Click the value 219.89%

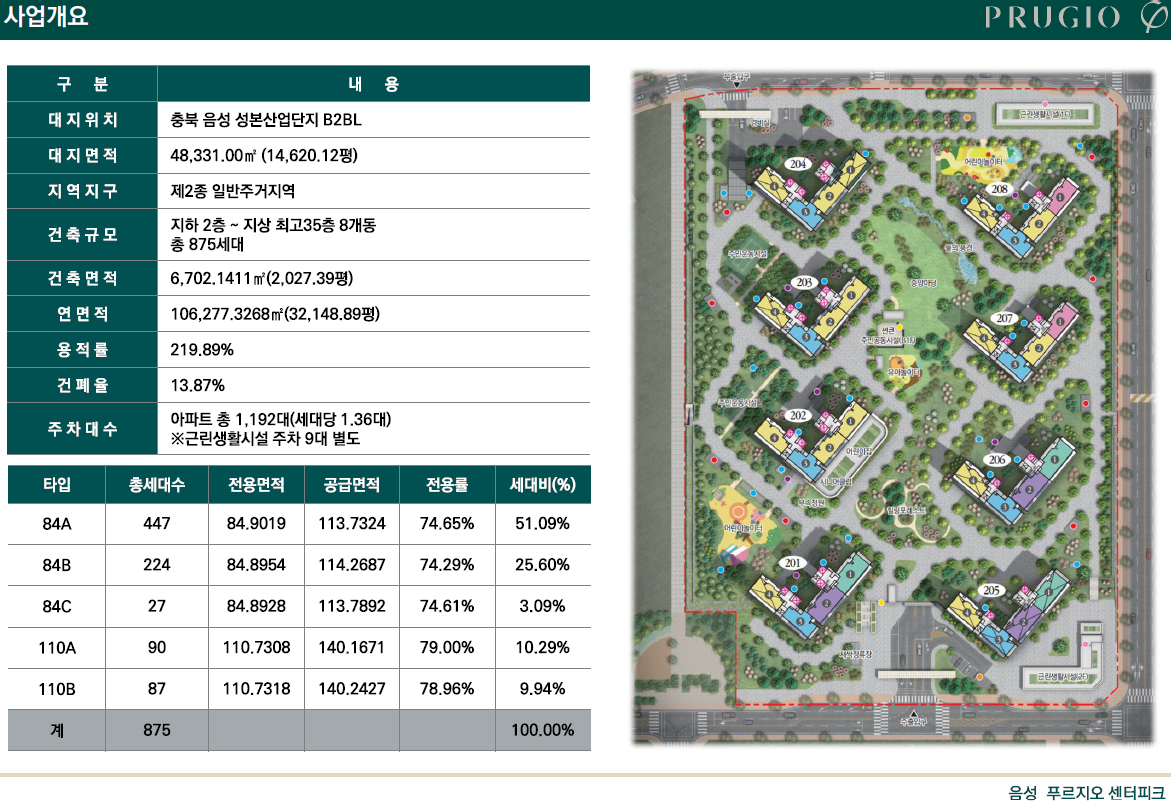(x=202, y=349)
